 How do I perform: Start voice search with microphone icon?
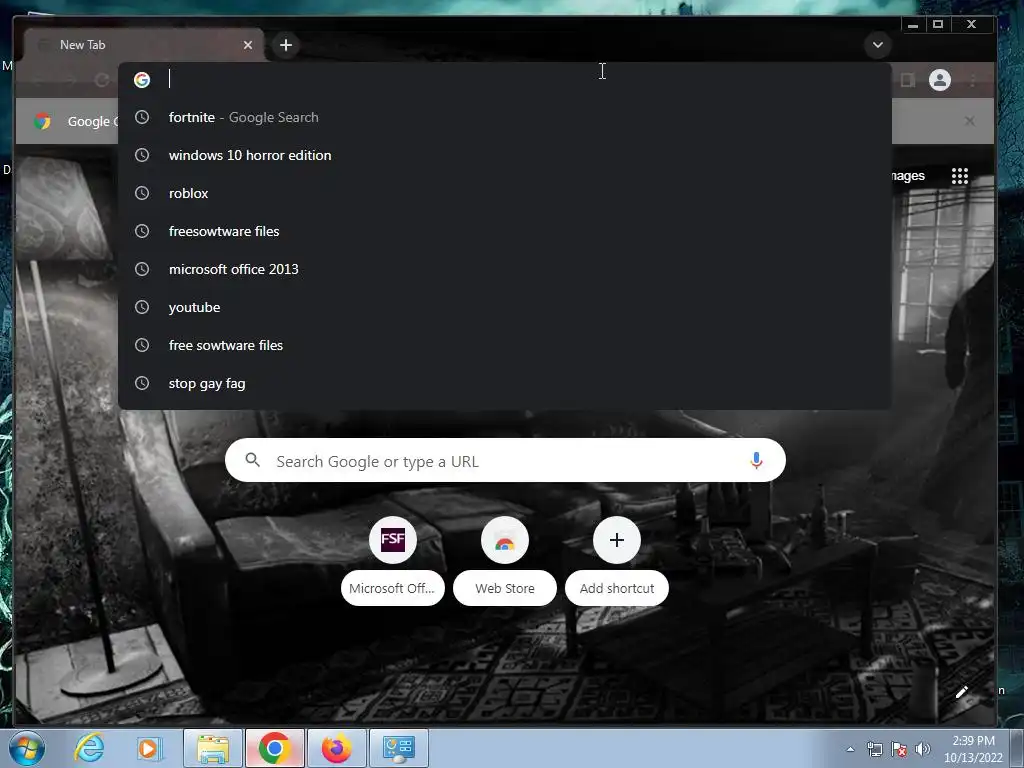coord(756,460)
